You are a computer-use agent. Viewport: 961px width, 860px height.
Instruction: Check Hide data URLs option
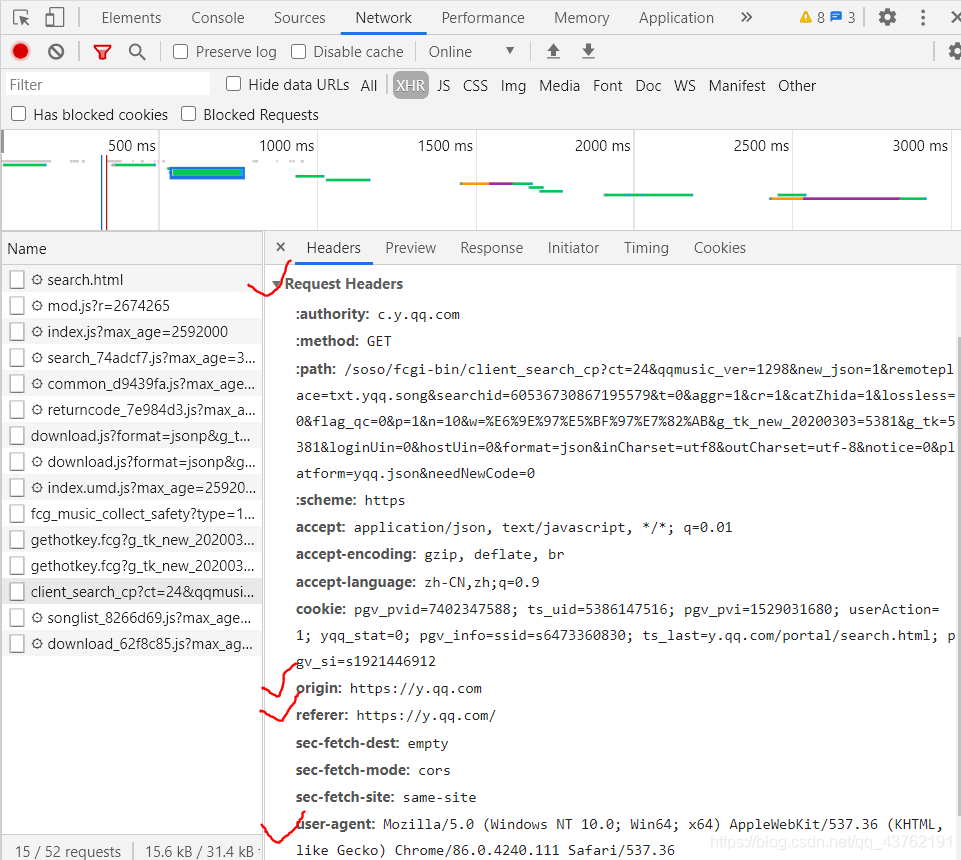[234, 84]
